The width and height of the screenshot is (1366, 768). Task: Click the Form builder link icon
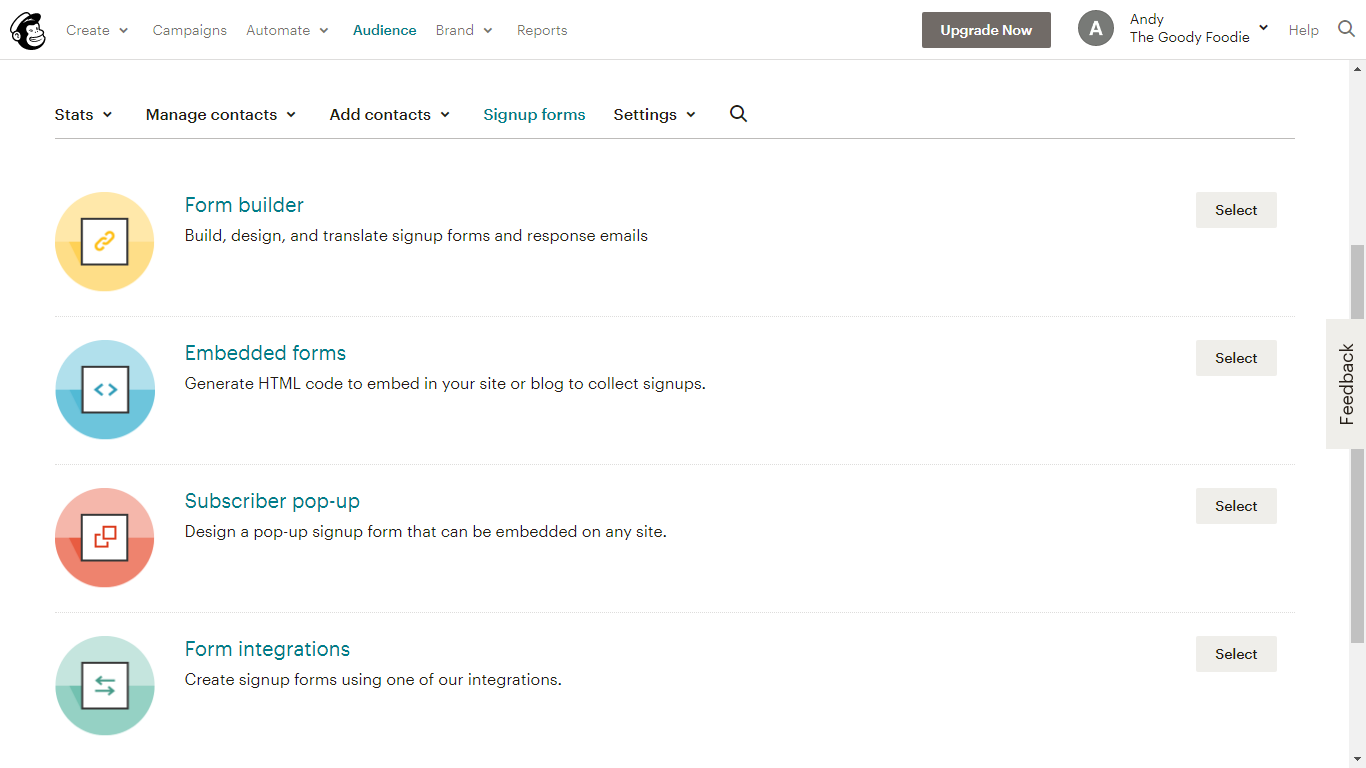tap(105, 242)
